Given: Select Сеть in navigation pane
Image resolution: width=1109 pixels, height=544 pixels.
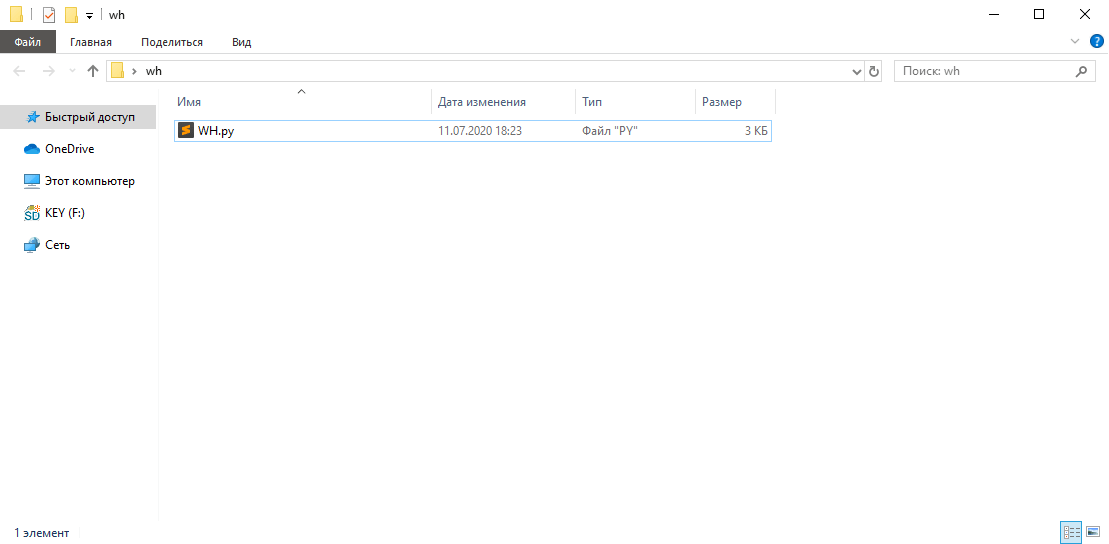Looking at the screenshot, I should [47, 245].
